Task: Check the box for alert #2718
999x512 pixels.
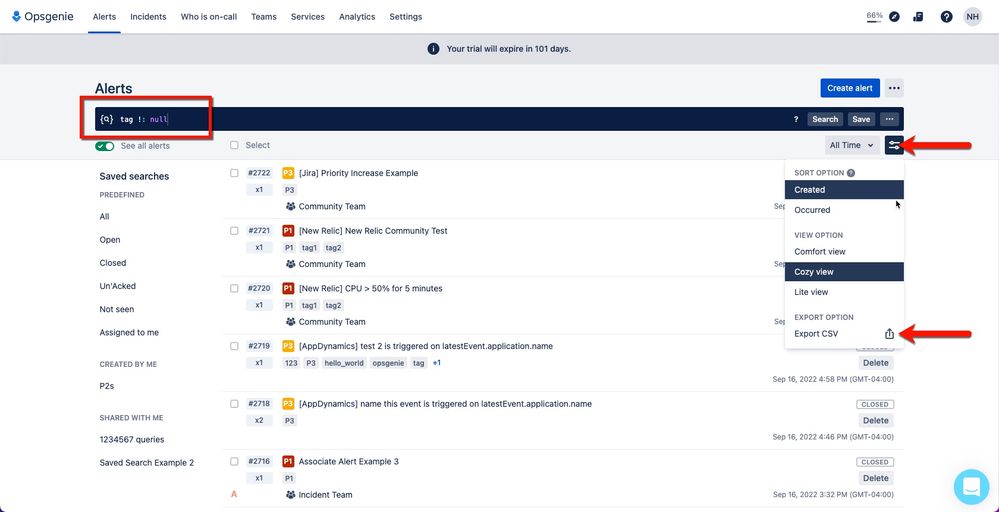Action: point(234,404)
